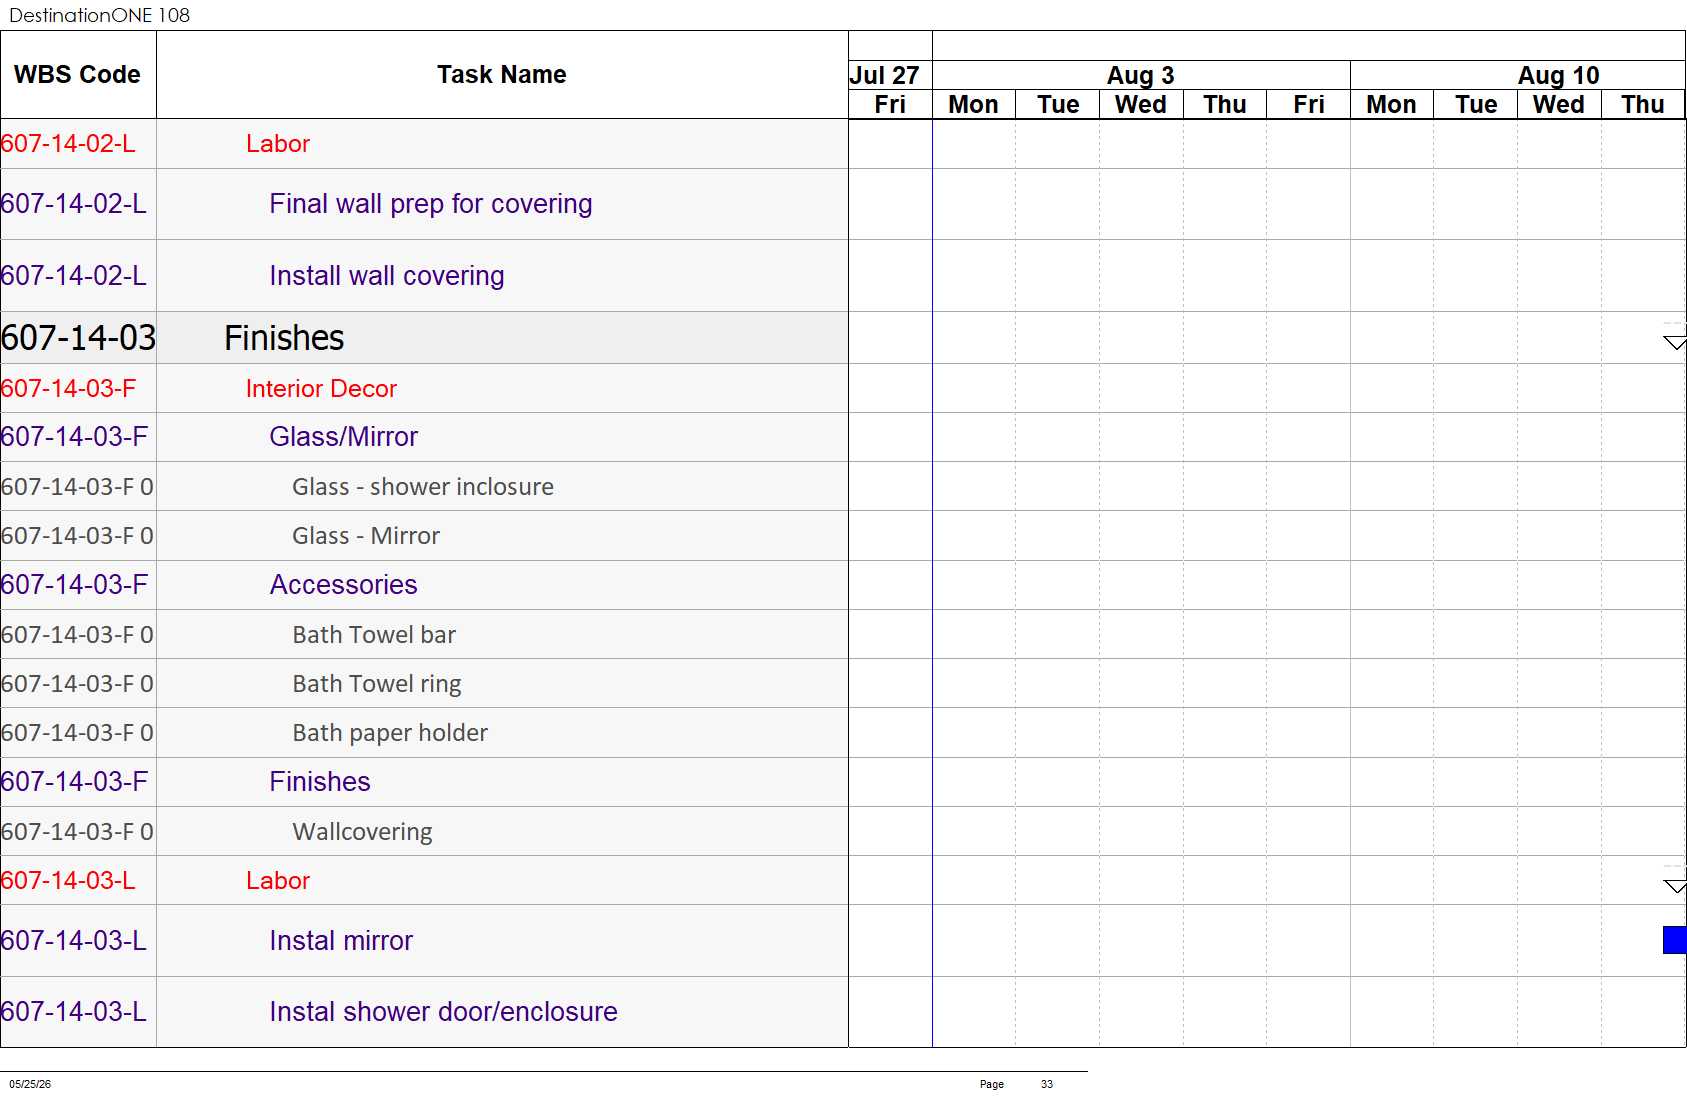Select the Glass/Mirror task group
Viewport: 1687px width, 1097px height.
[x=343, y=437]
